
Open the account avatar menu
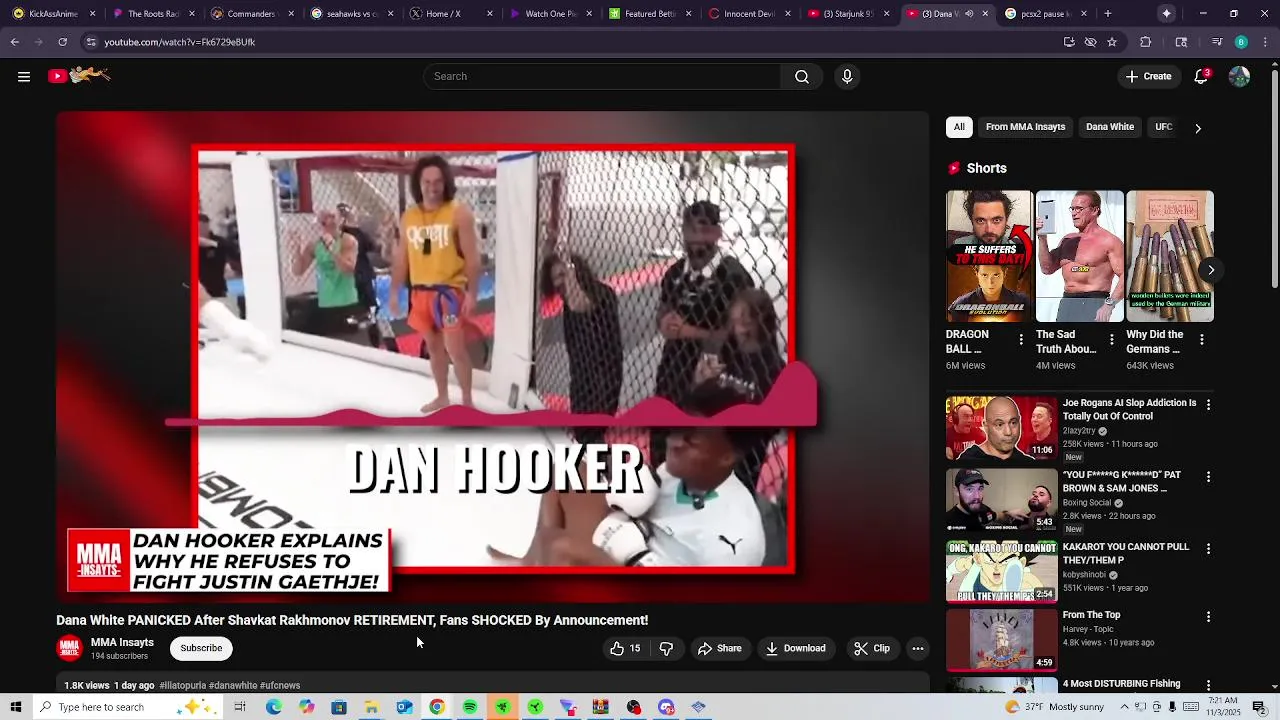coord(1239,77)
